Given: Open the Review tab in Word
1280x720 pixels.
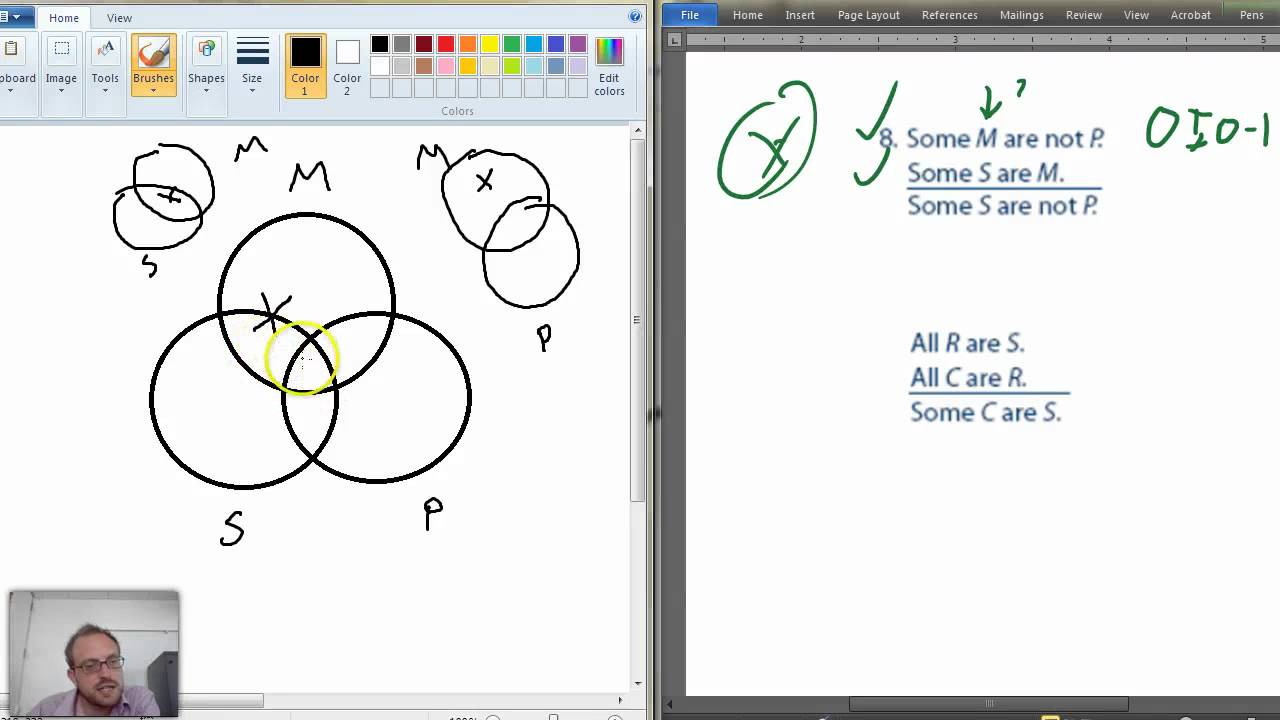Looking at the screenshot, I should point(1084,15).
